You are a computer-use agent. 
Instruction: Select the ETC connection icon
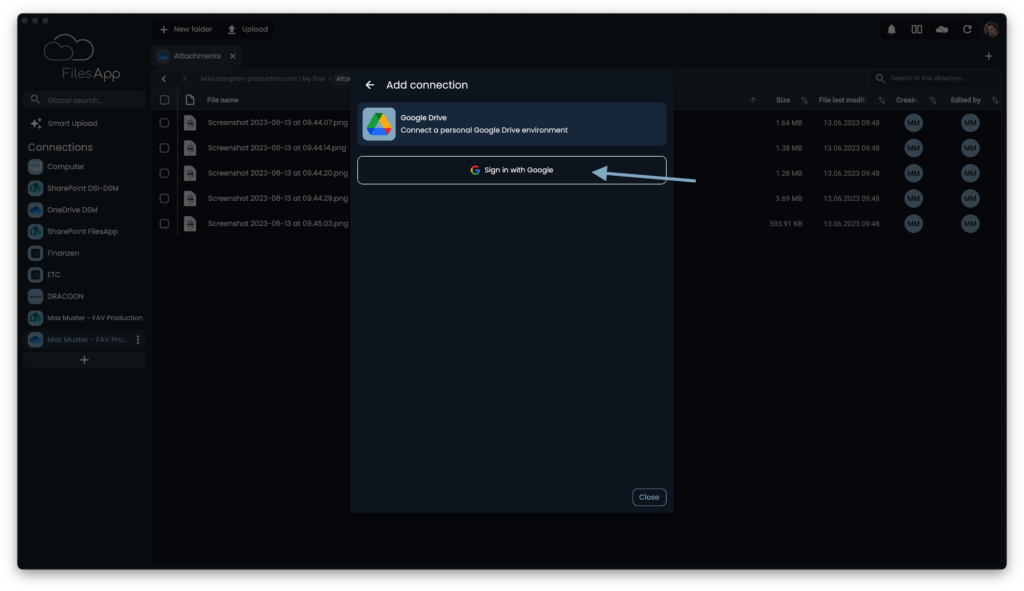(35, 274)
